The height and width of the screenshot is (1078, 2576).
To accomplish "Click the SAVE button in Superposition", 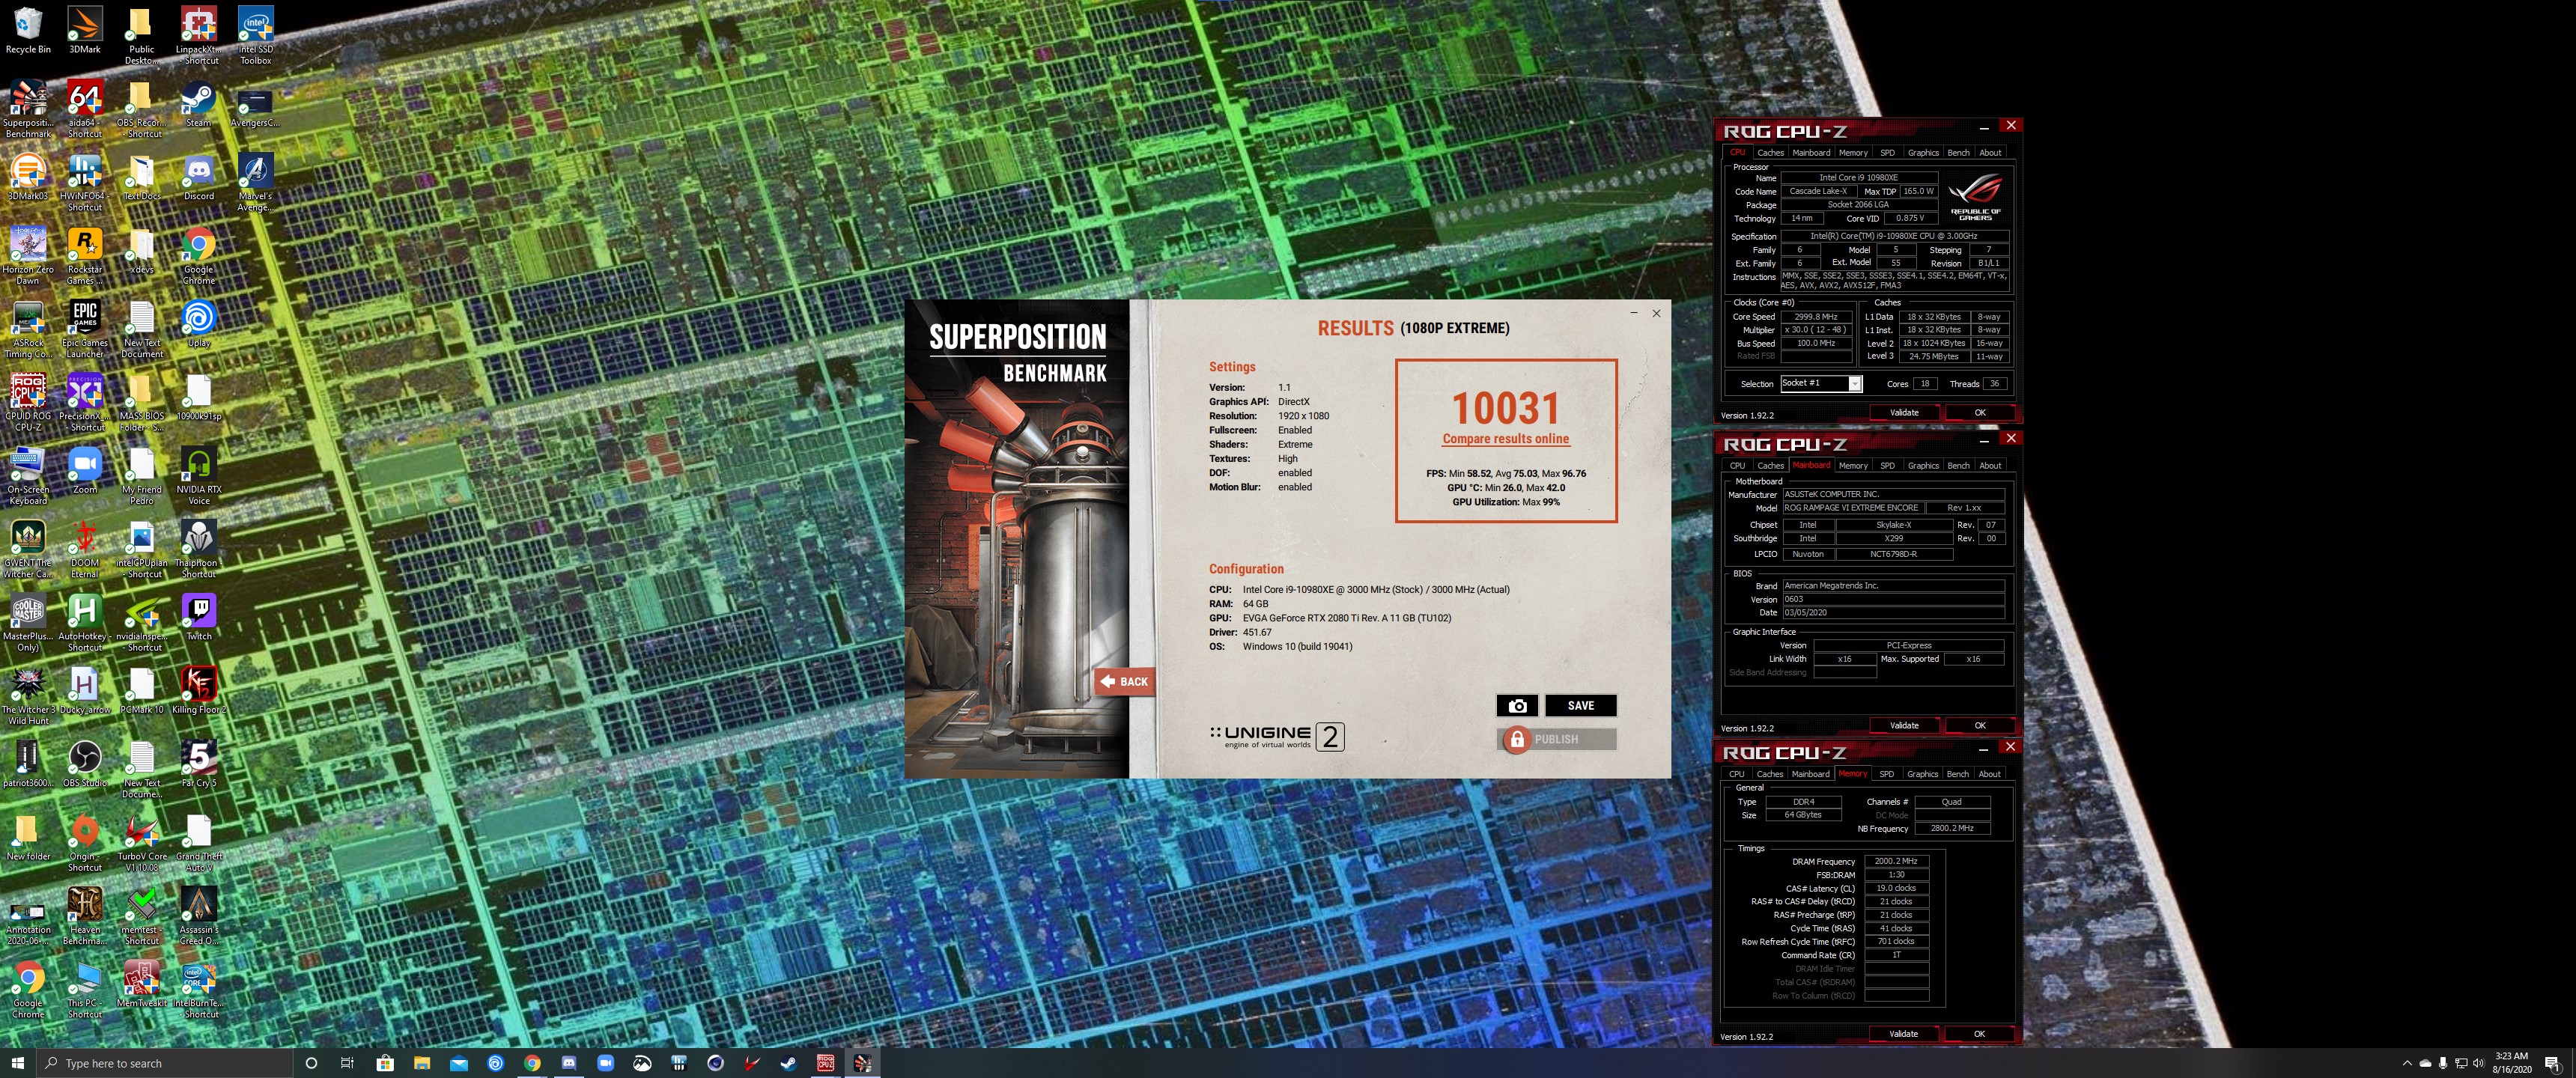I will tap(1580, 706).
